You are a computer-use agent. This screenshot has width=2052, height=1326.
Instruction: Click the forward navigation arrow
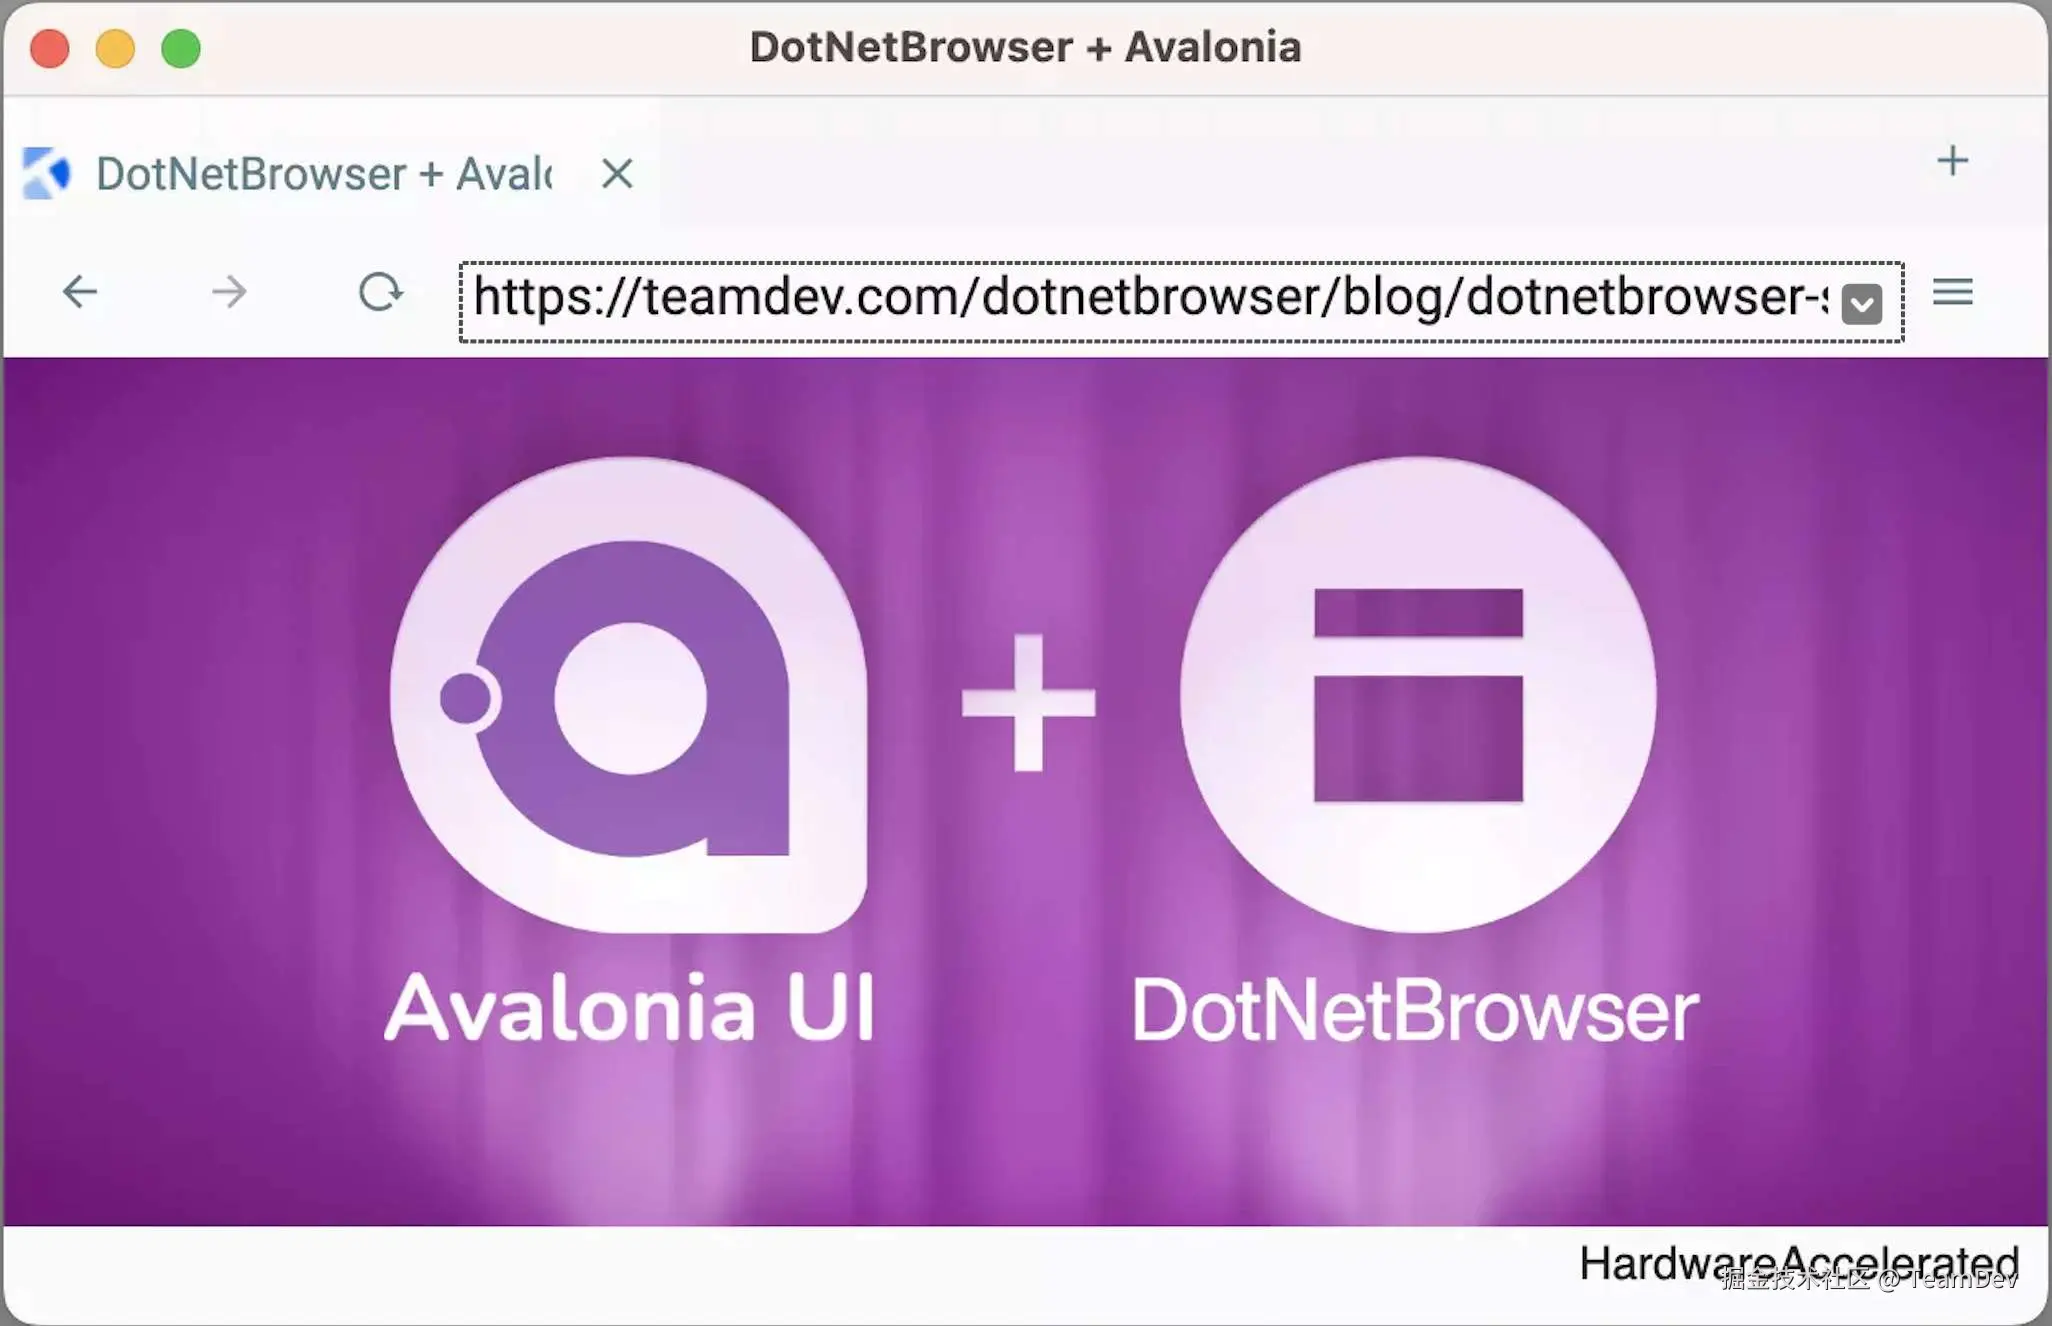(x=228, y=292)
